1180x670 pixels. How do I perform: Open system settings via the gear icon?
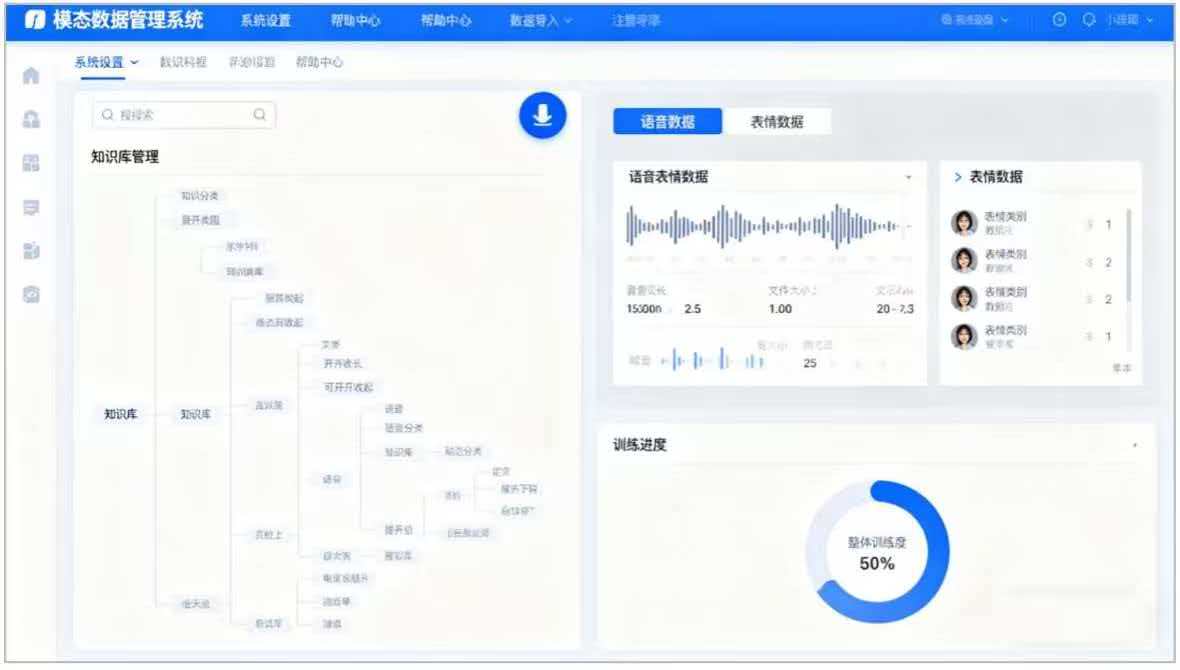[x=1058, y=19]
